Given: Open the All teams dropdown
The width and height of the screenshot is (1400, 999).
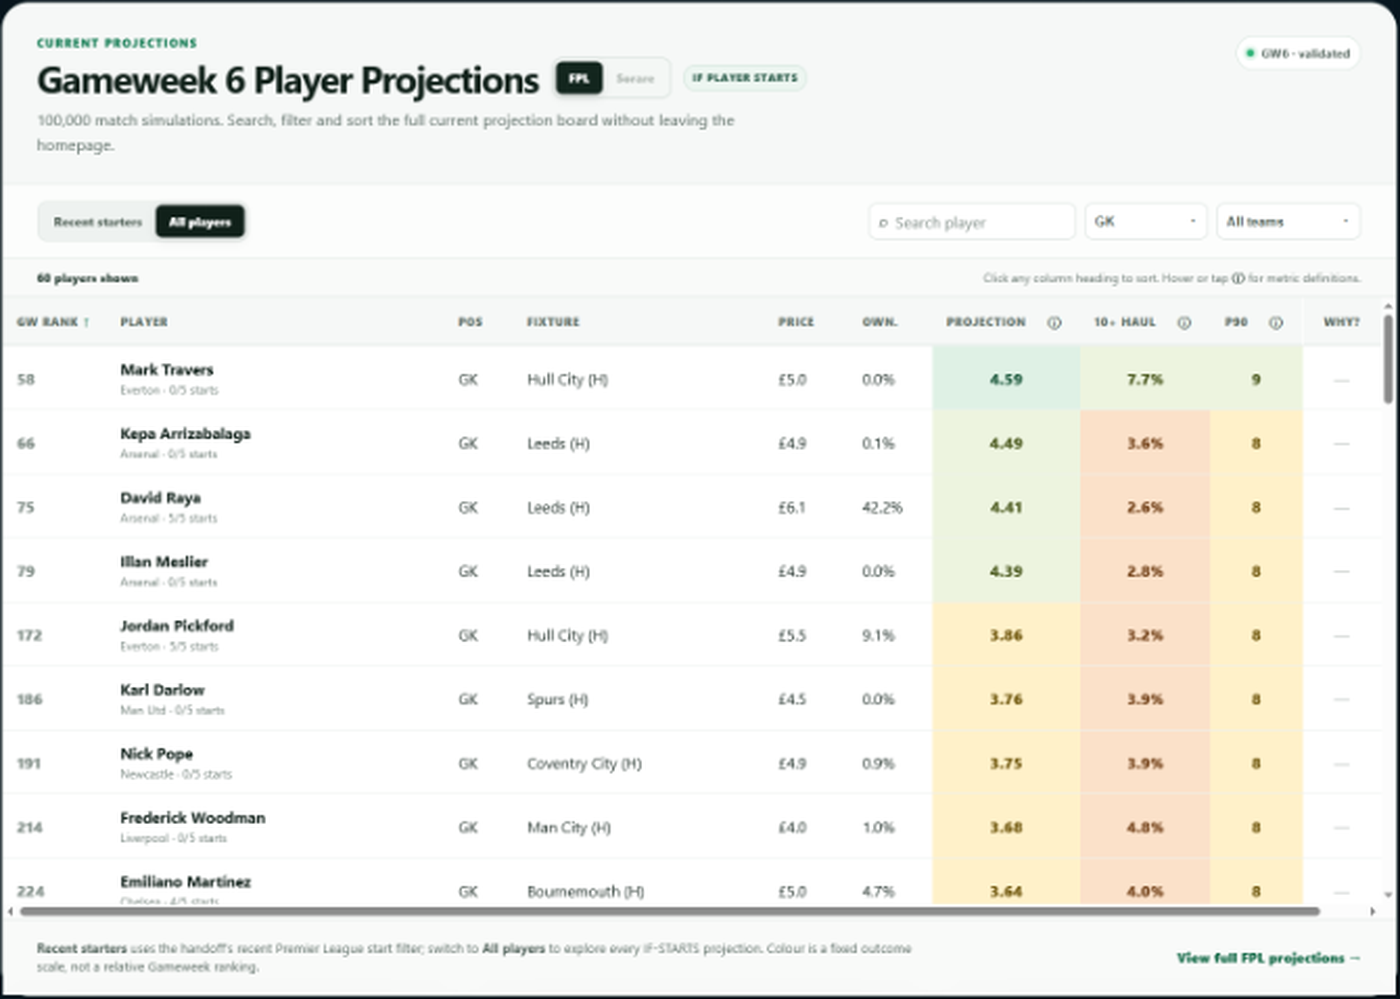Looking at the screenshot, I should 1288,222.
